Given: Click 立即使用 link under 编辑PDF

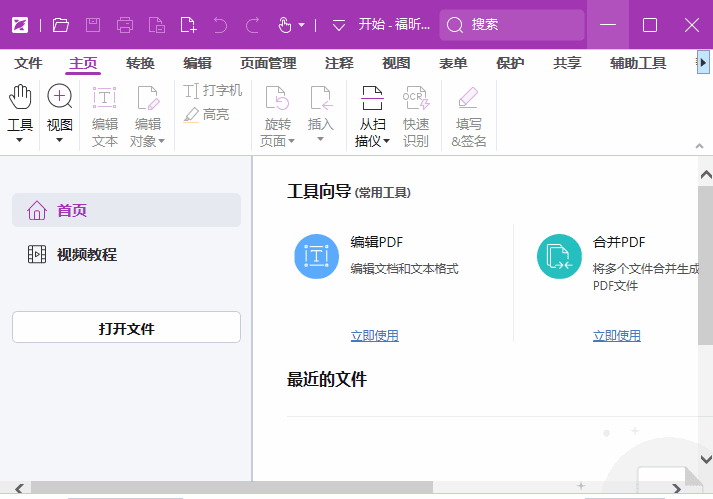Looking at the screenshot, I should (375, 336).
